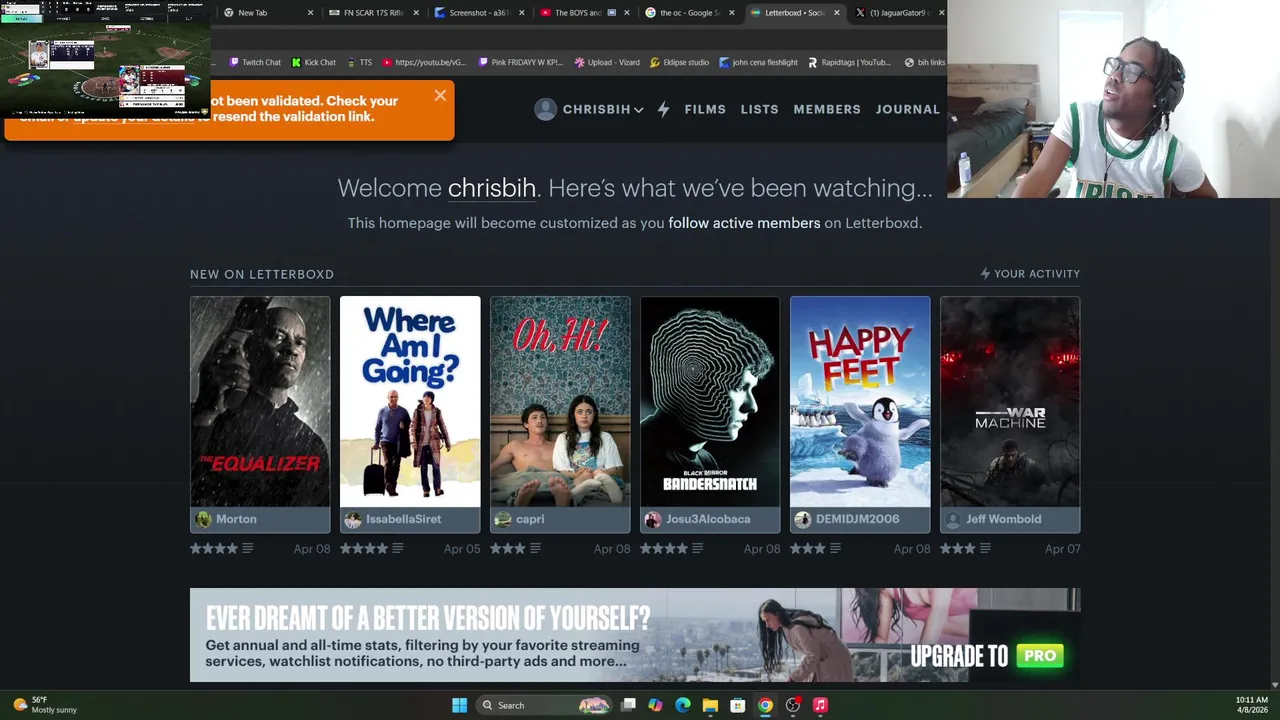Screen dimensions: 1280x720
Task: Open the clock and date in the tray
Action: pyautogui.click(x=1251, y=705)
